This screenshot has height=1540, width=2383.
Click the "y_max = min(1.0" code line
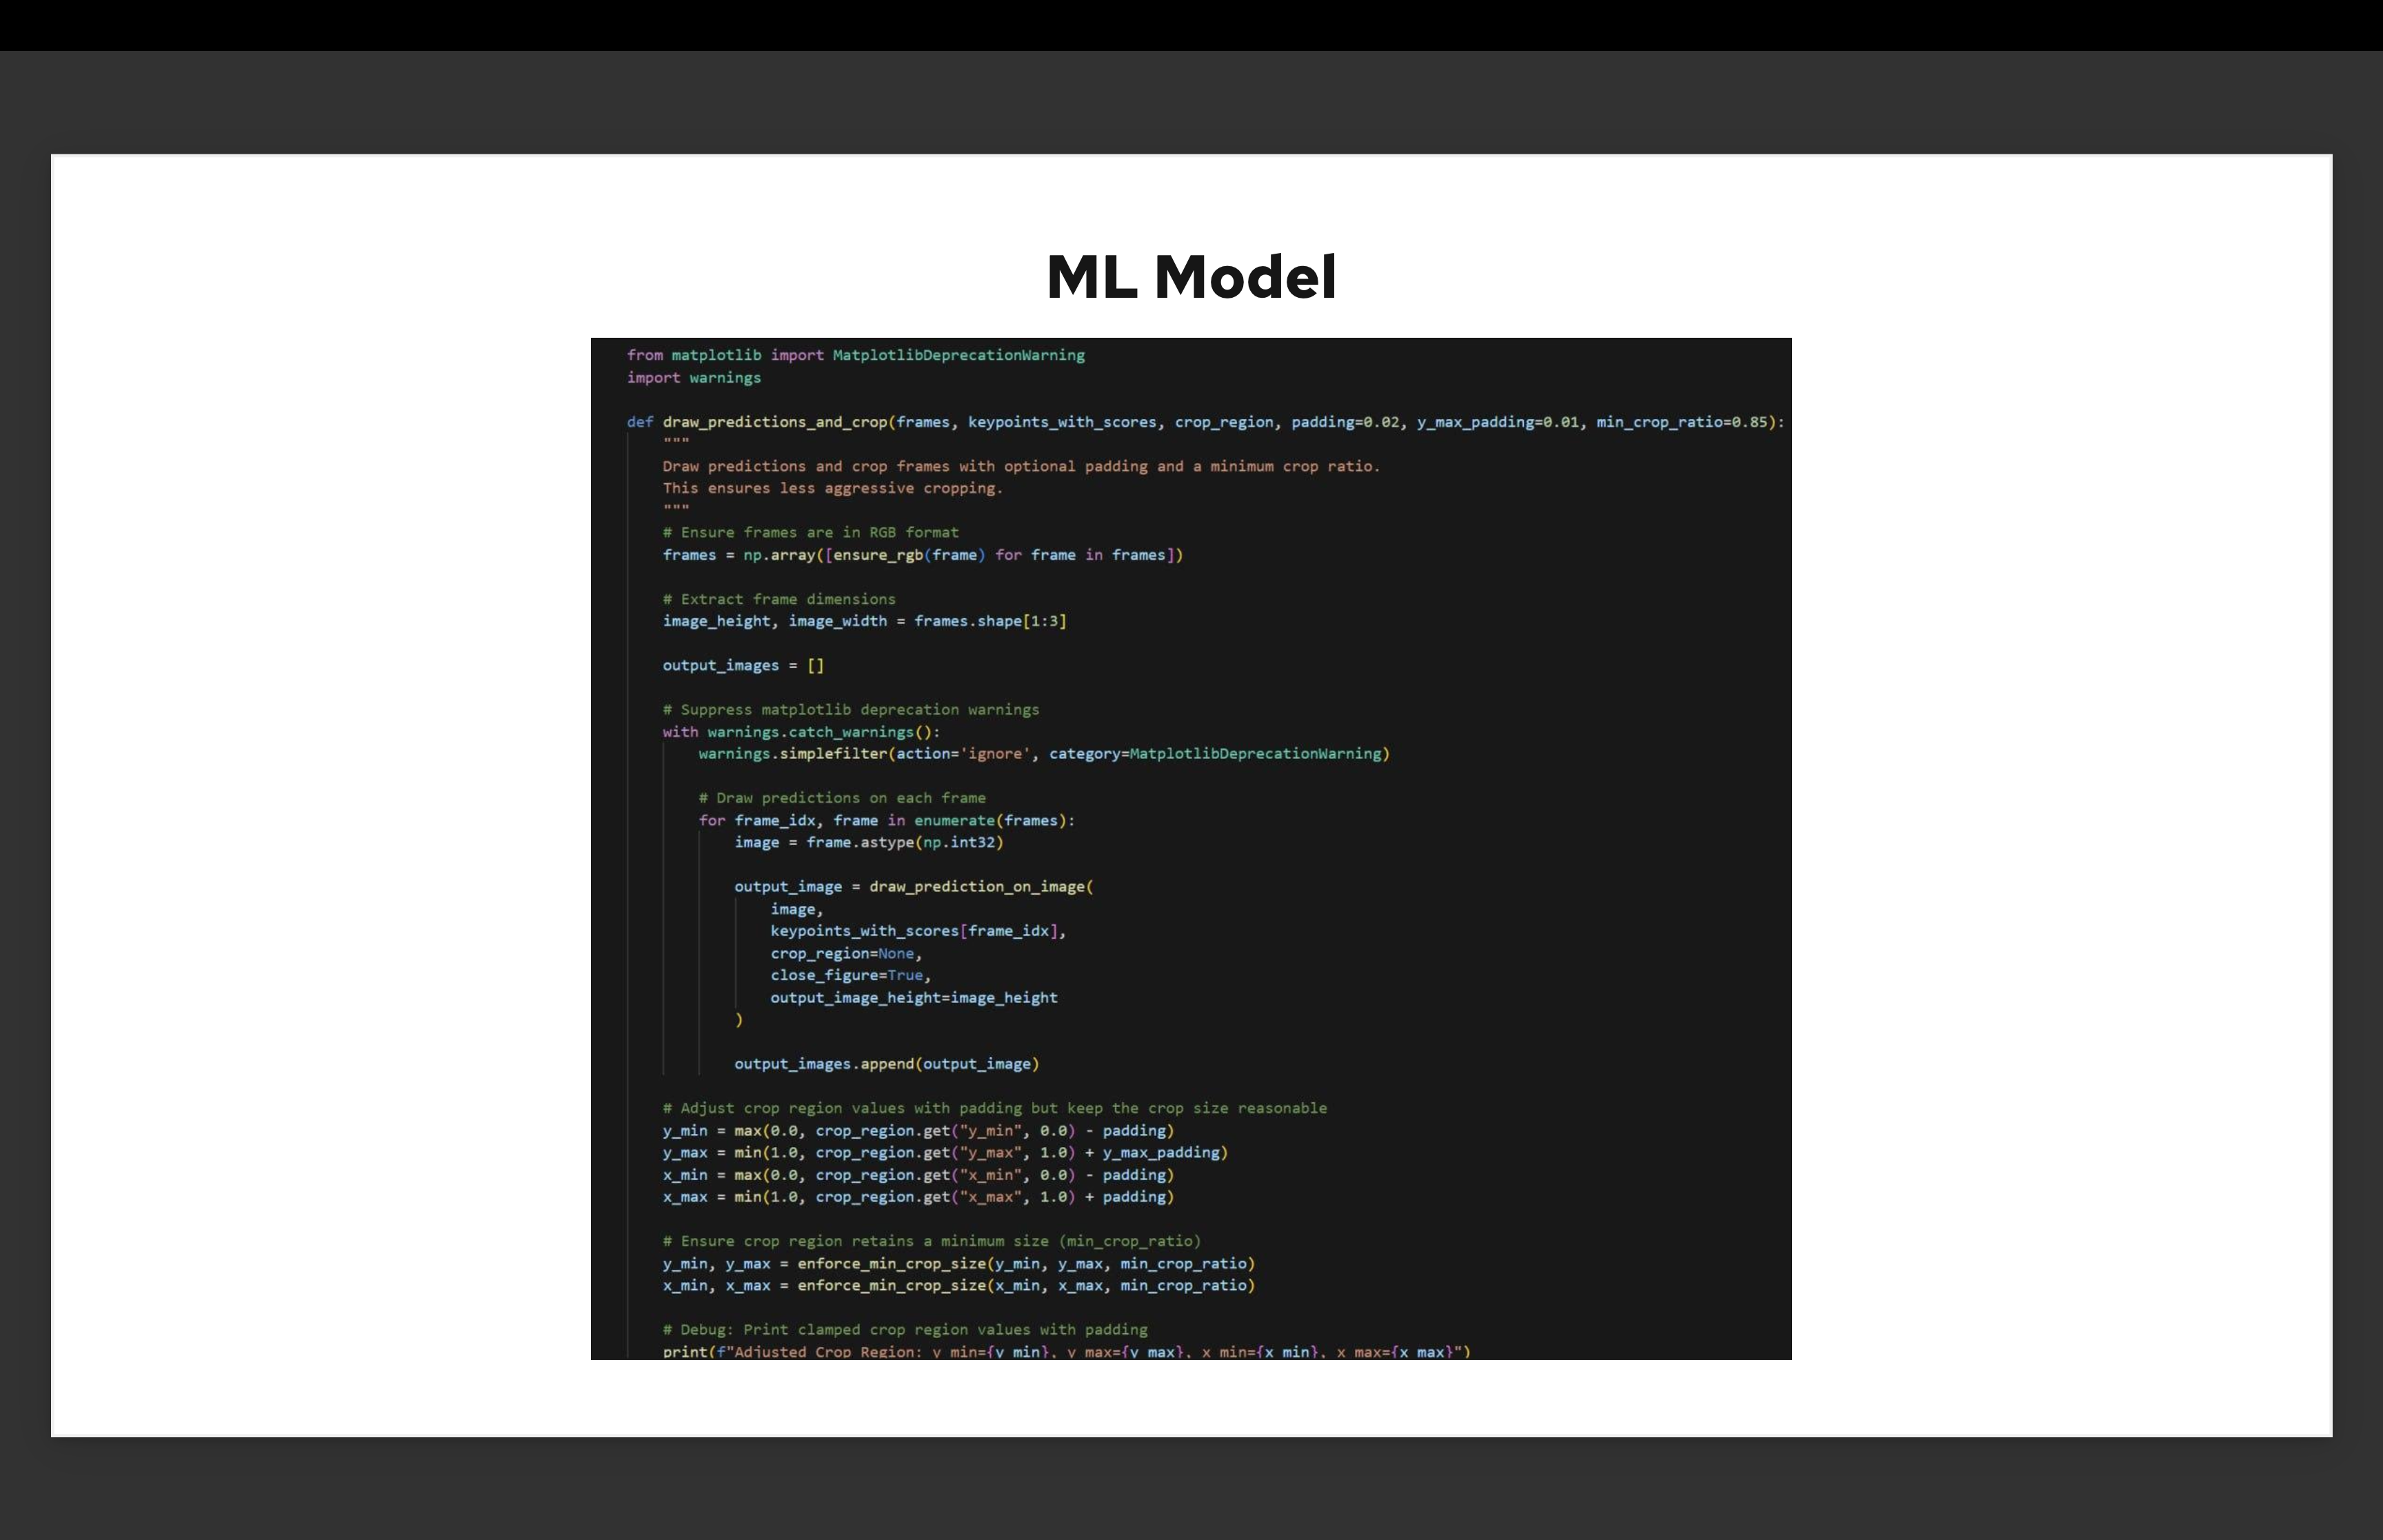click(945, 1152)
